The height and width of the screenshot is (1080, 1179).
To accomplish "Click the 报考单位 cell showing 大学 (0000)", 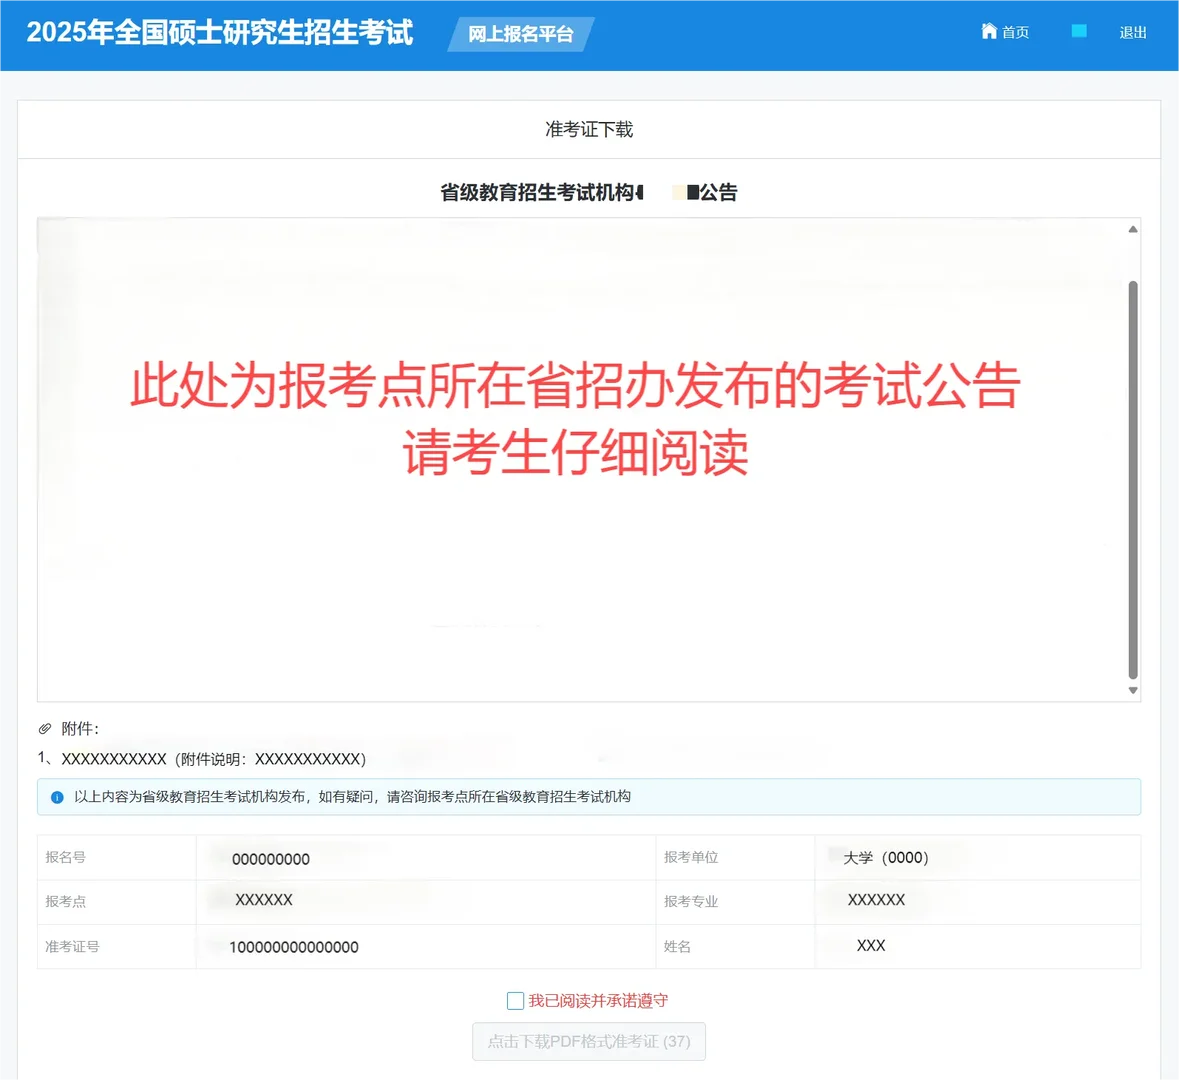I will [x=892, y=857].
